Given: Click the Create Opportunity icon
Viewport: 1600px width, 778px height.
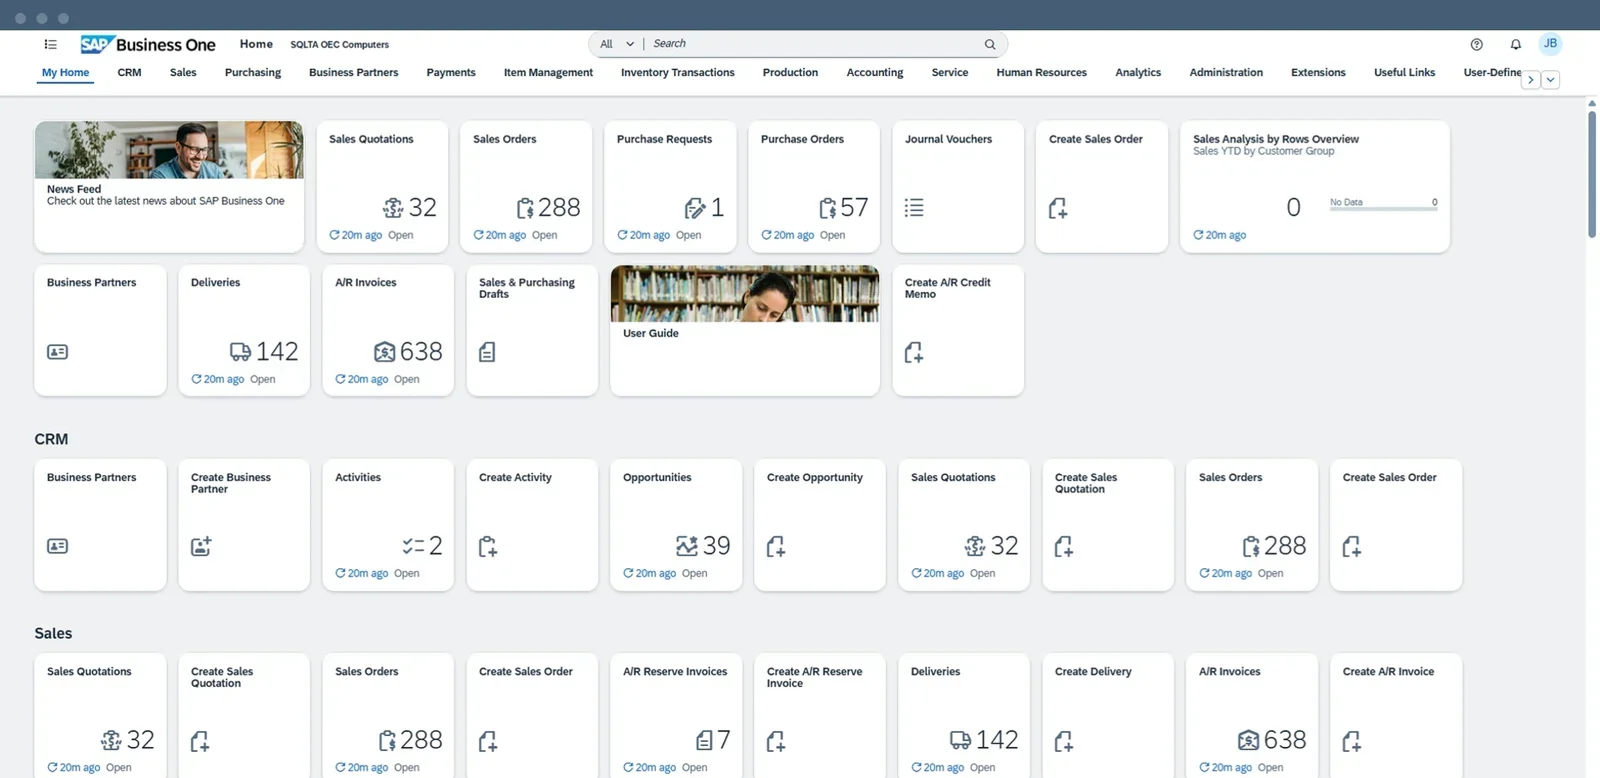Looking at the screenshot, I should pyautogui.click(x=776, y=546).
